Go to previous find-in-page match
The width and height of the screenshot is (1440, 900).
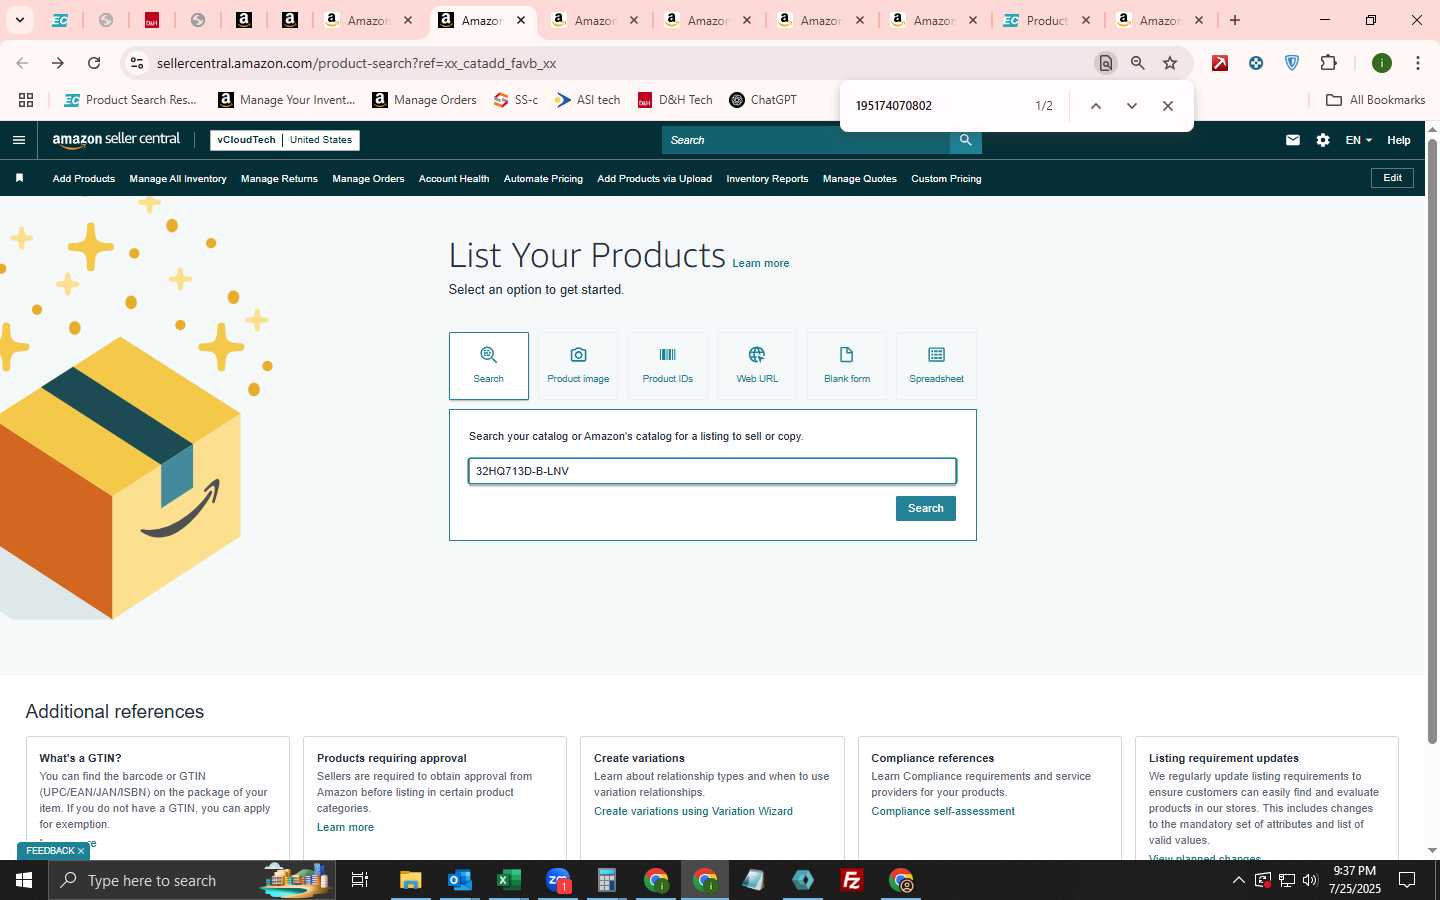pyautogui.click(x=1096, y=106)
